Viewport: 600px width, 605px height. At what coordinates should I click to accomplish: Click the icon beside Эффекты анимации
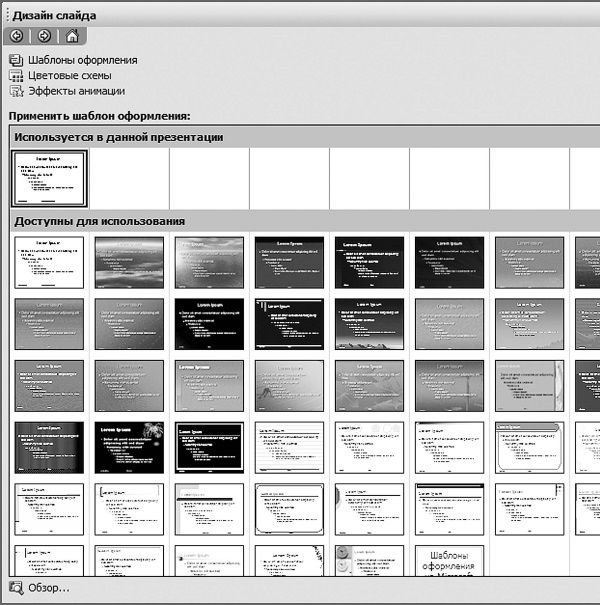tap(16, 91)
